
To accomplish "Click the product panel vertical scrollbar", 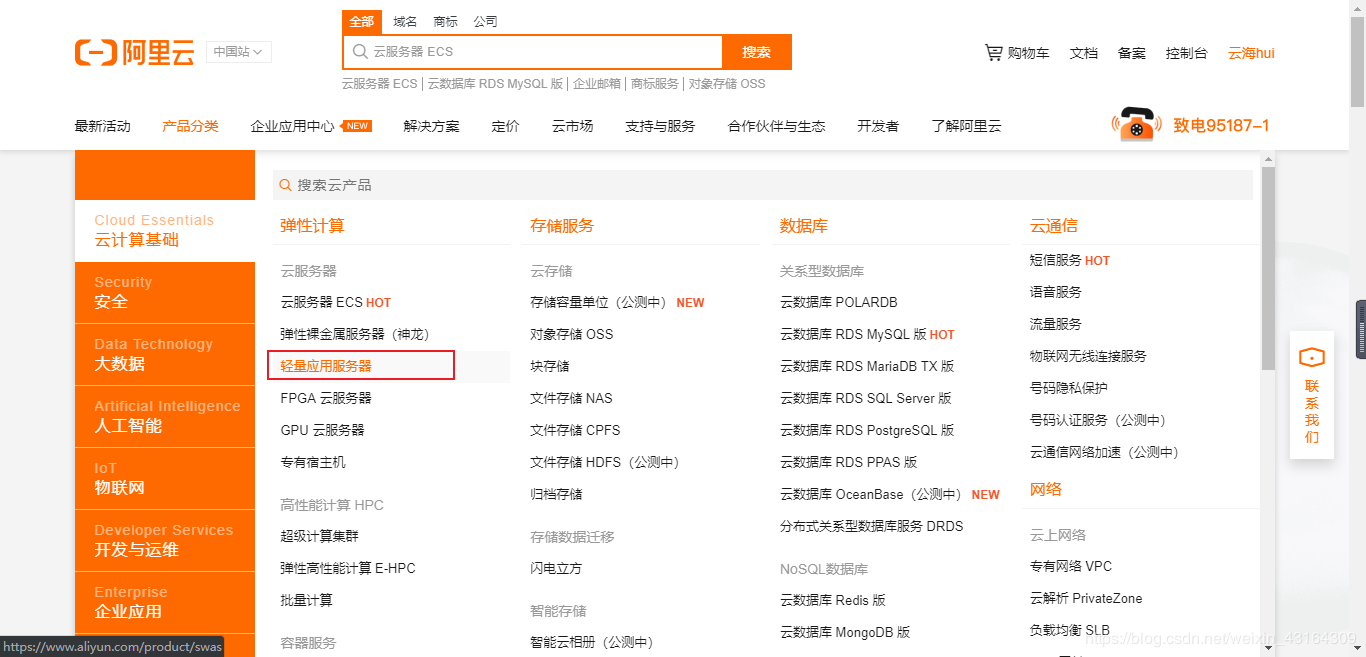I will 1268,268.
